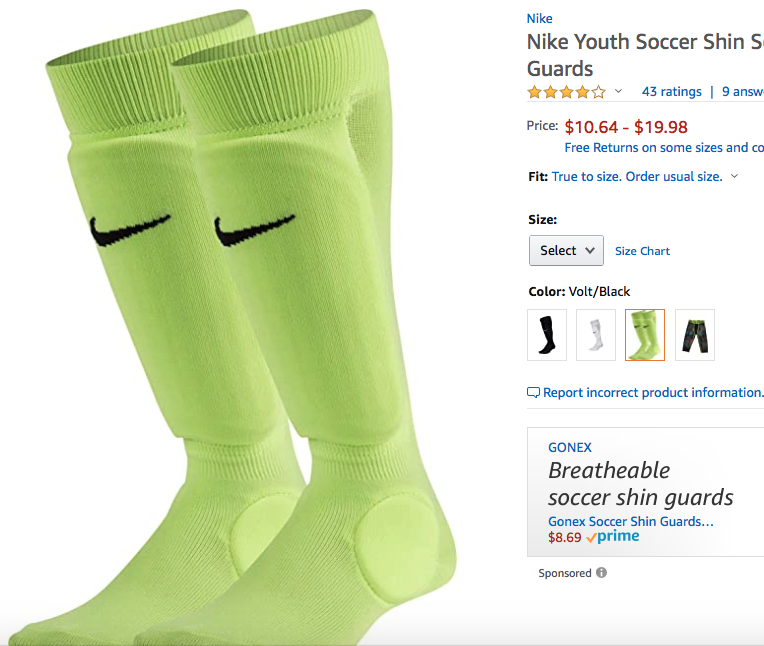The width and height of the screenshot is (764, 646).
Task: Click the speech bubble report icon
Action: pyautogui.click(x=533, y=393)
